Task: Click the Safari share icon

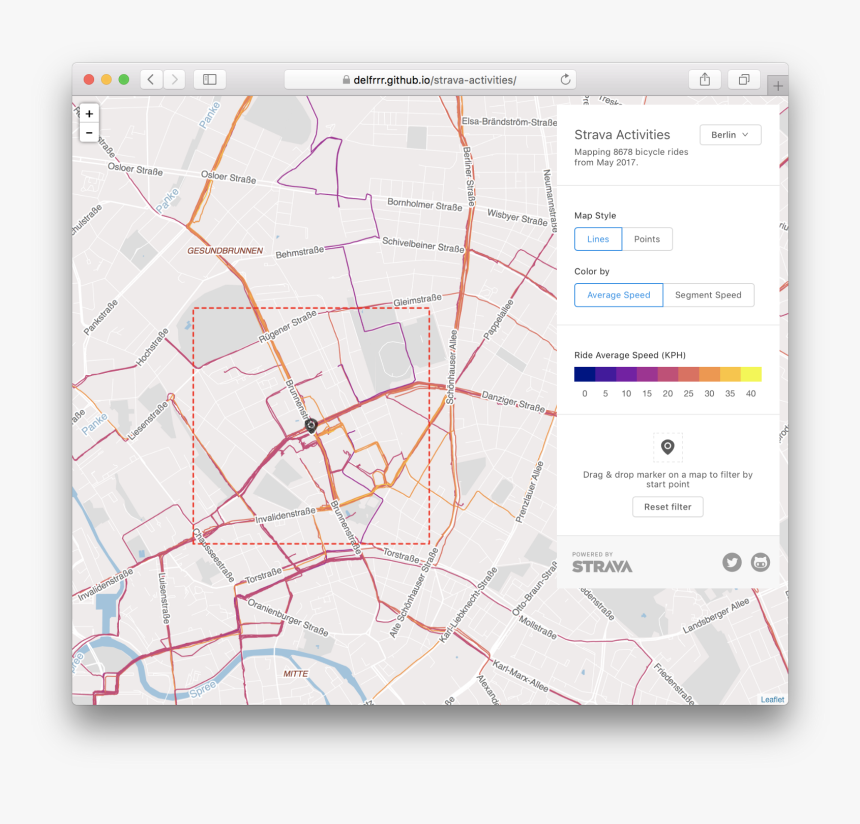Action: tap(705, 79)
